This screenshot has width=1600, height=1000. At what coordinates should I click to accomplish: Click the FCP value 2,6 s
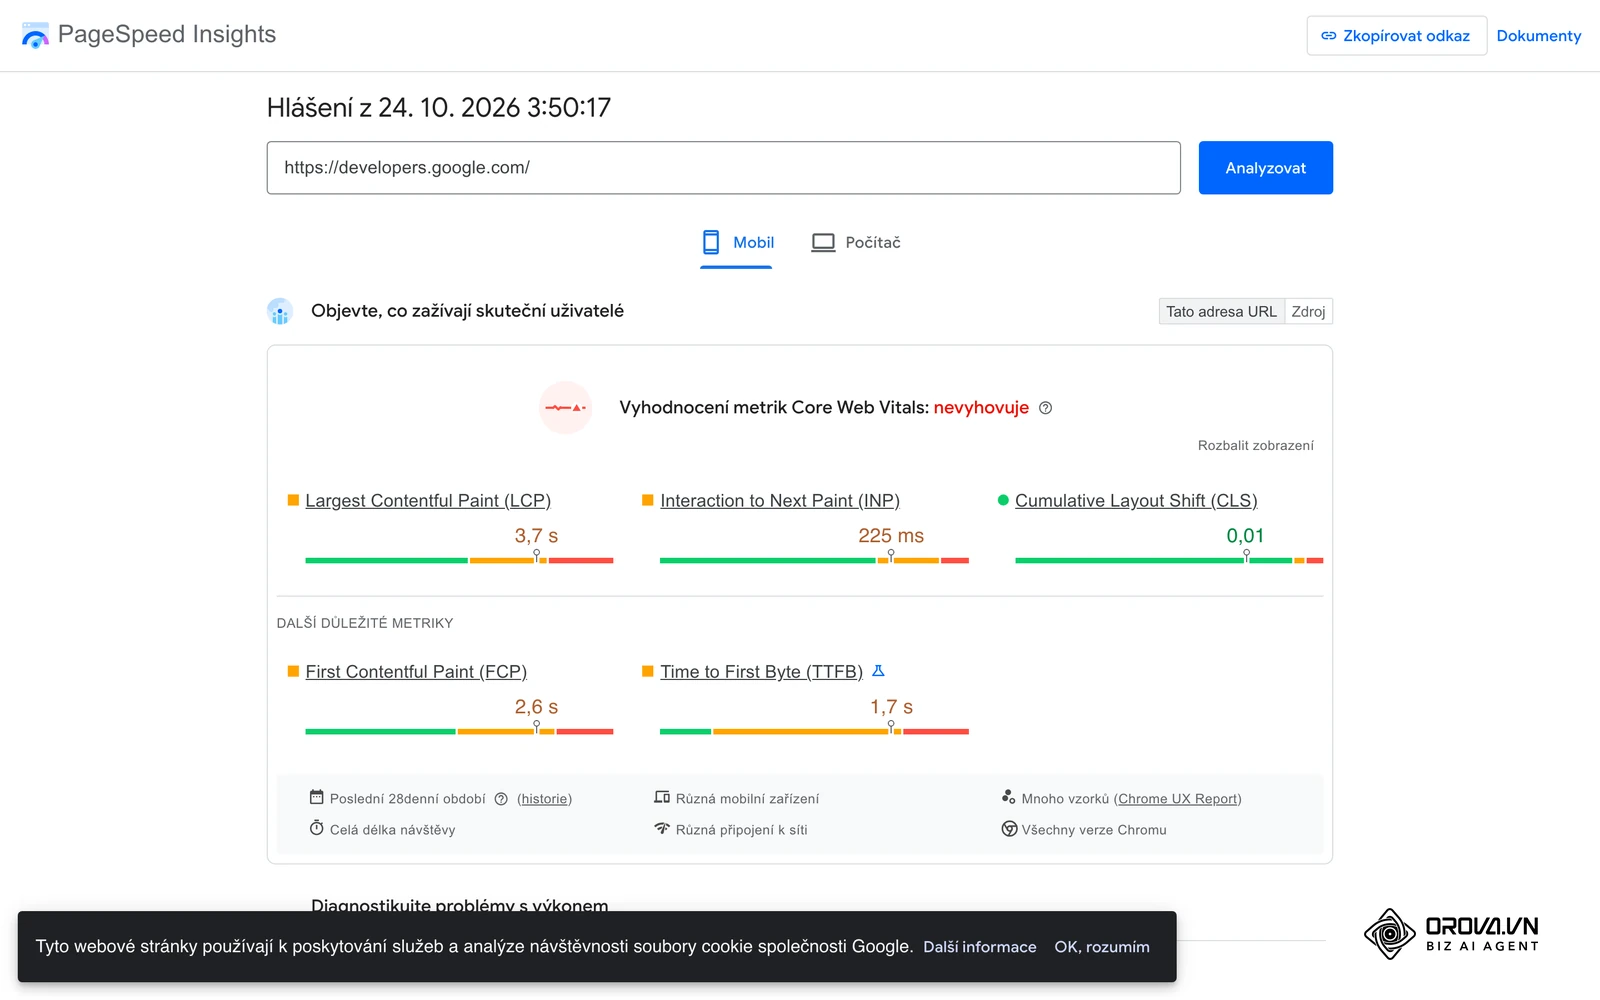pyautogui.click(x=536, y=707)
